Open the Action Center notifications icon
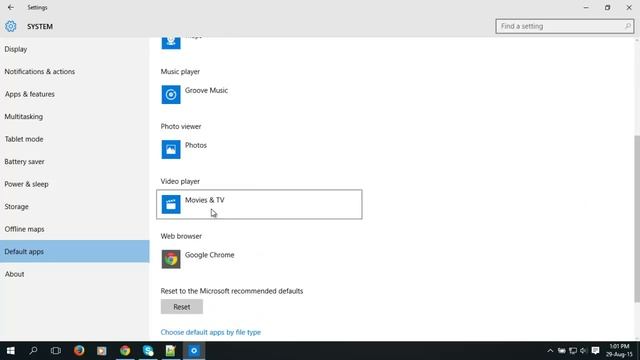Screen dimensions: 640x360 596,351
